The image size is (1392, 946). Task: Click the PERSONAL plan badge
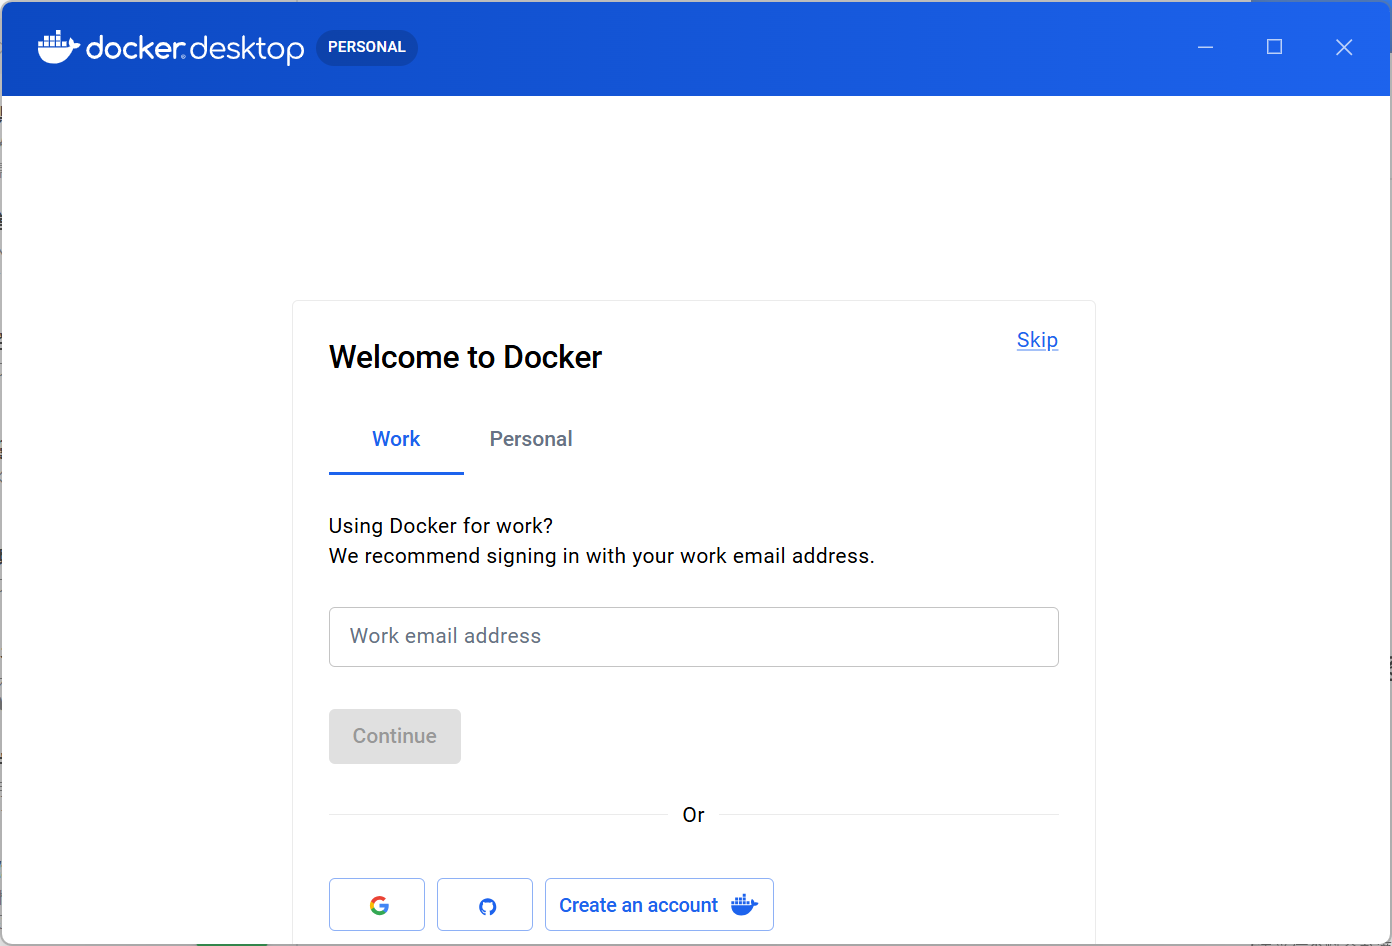click(x=367, y=47)
